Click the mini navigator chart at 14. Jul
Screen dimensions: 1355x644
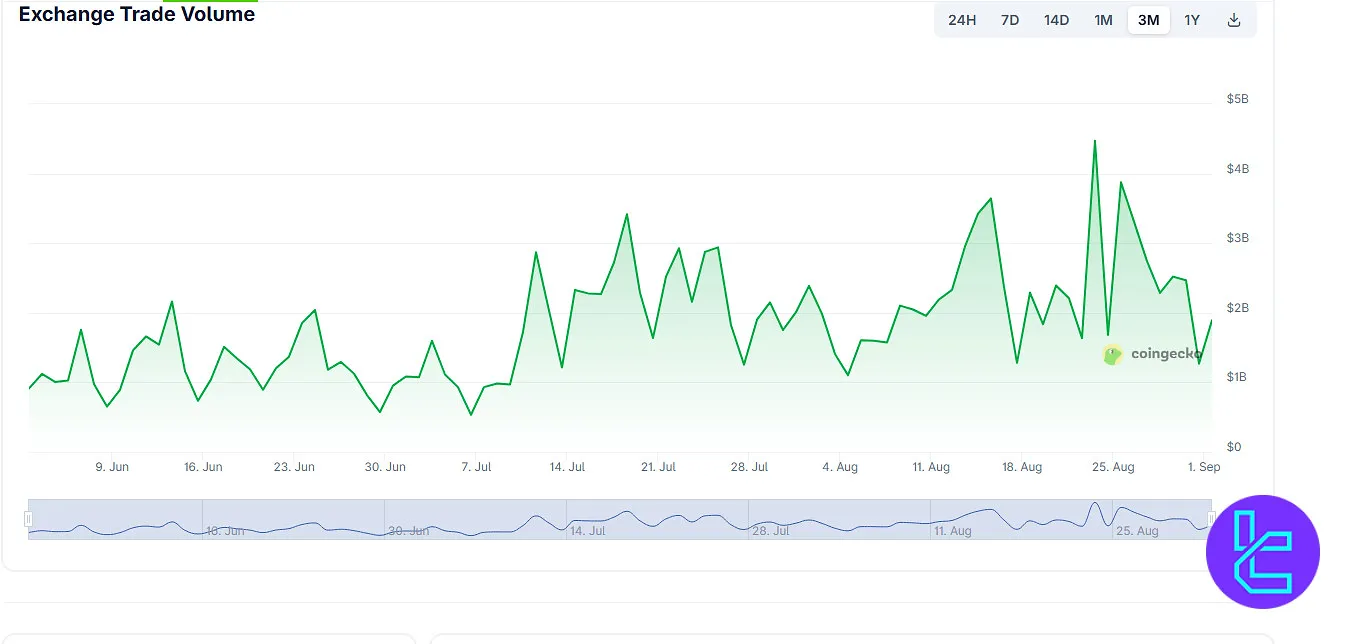(x=588, y=531)
